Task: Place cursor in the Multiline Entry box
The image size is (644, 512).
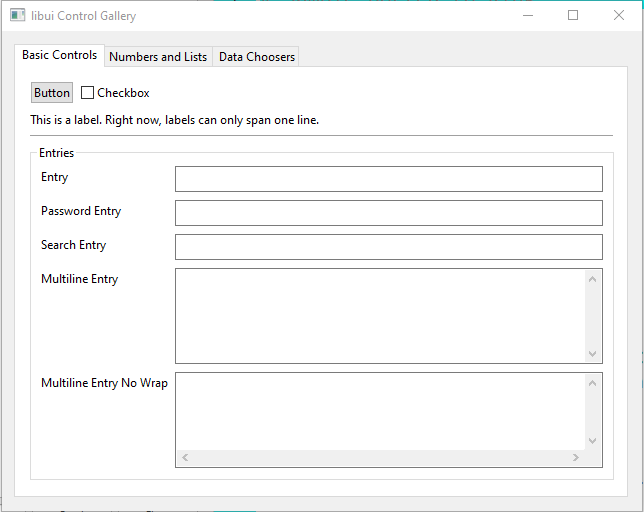Action: [x=380, y=315]
